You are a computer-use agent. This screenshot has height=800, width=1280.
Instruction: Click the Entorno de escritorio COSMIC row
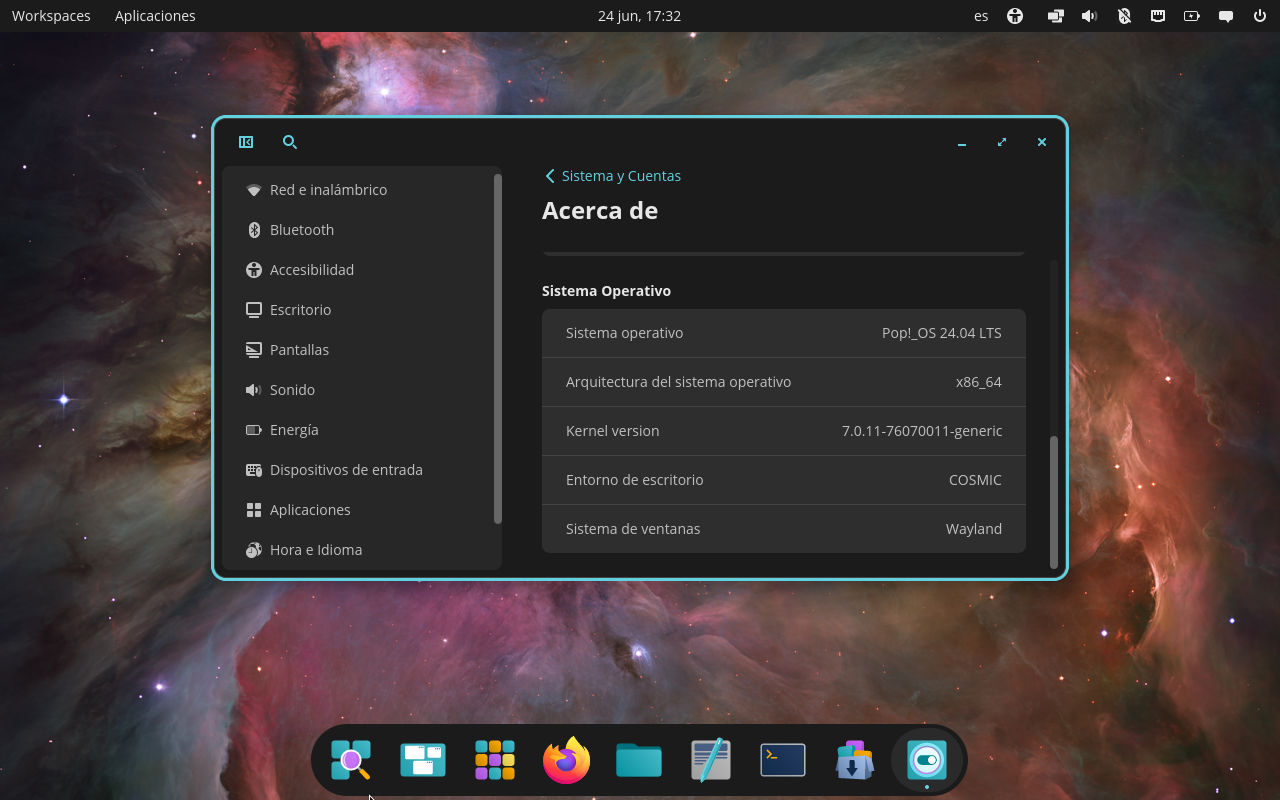pyautogui.click(x=784, y=480)
